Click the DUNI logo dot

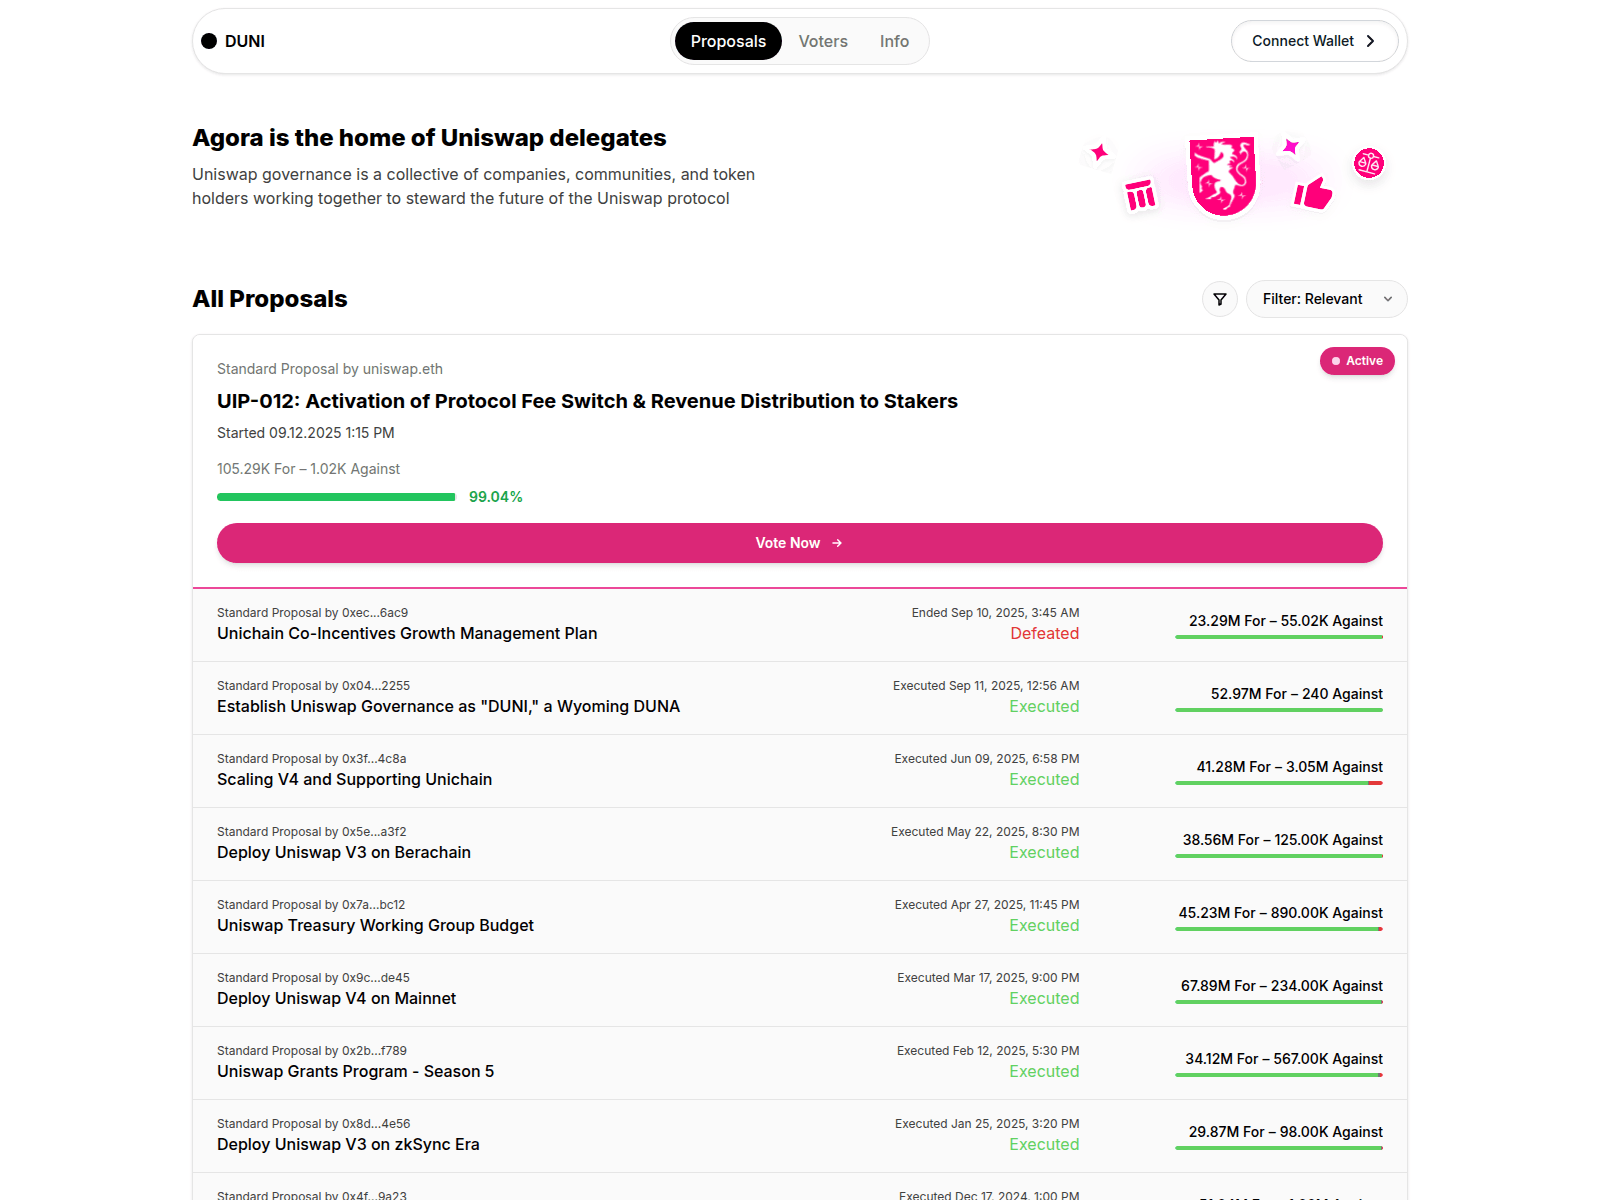click(209, 41)
